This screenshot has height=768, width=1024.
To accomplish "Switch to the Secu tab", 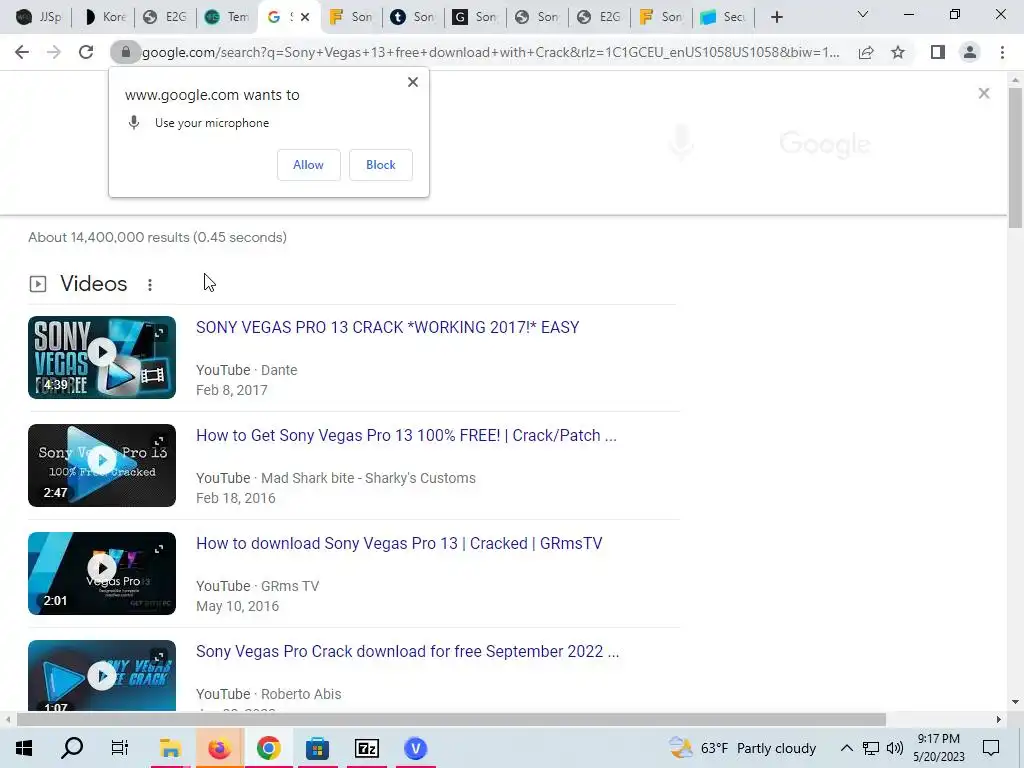I will coord(723,17).
